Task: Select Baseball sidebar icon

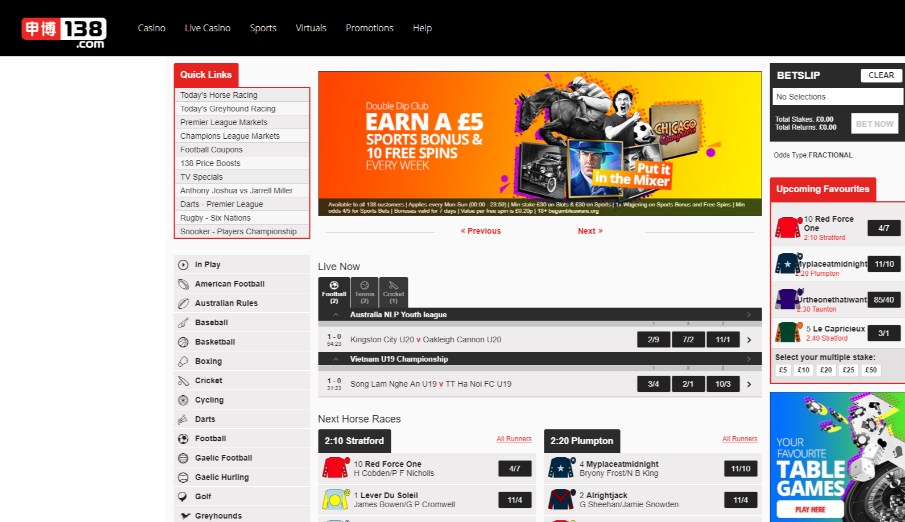Action: (x=183, y=323)
